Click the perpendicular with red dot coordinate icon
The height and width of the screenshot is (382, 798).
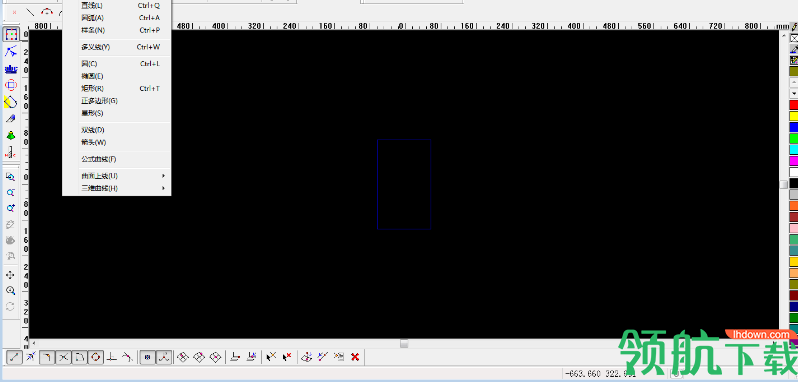tap(235, 357)
